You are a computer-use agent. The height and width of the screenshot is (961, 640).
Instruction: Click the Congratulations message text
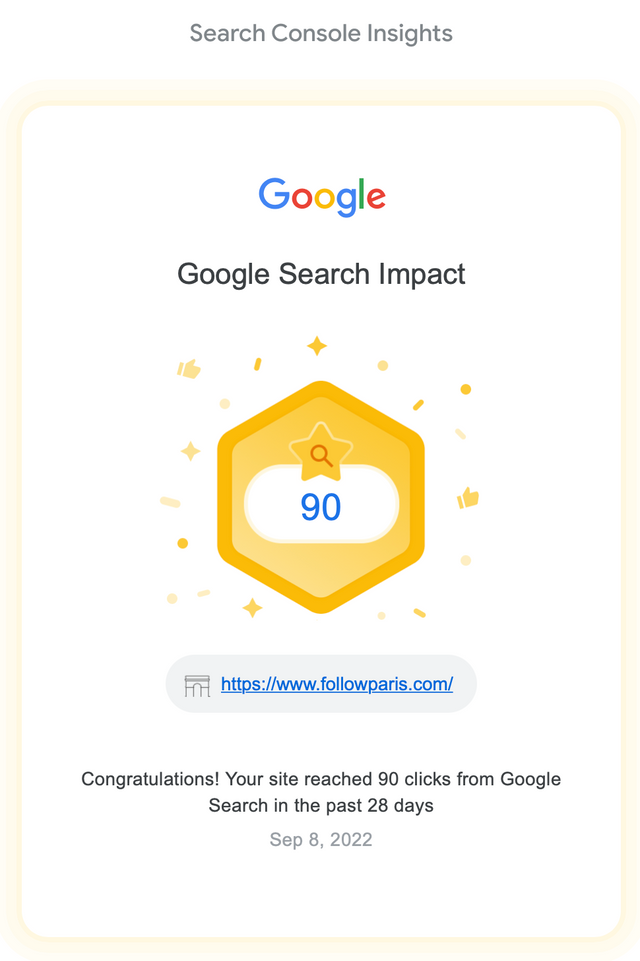(321, 792)
